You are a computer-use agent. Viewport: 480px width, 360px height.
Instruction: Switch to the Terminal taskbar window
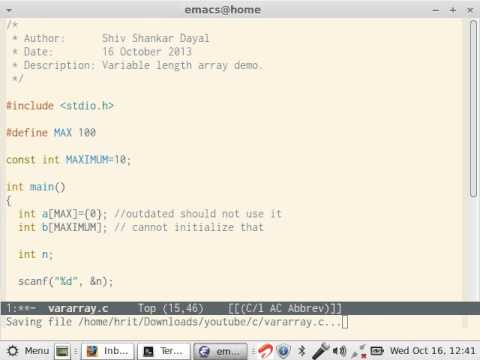pos(164,351)
